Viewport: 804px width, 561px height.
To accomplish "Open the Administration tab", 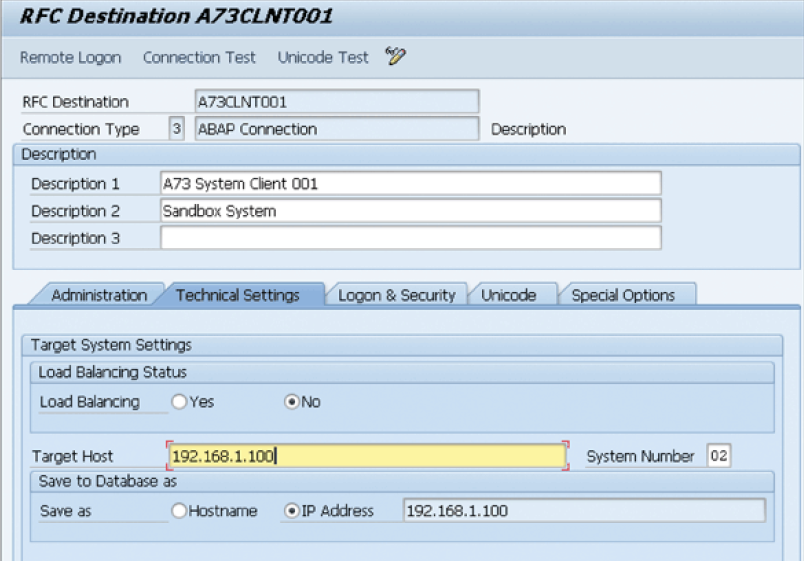I will (99, 295).
